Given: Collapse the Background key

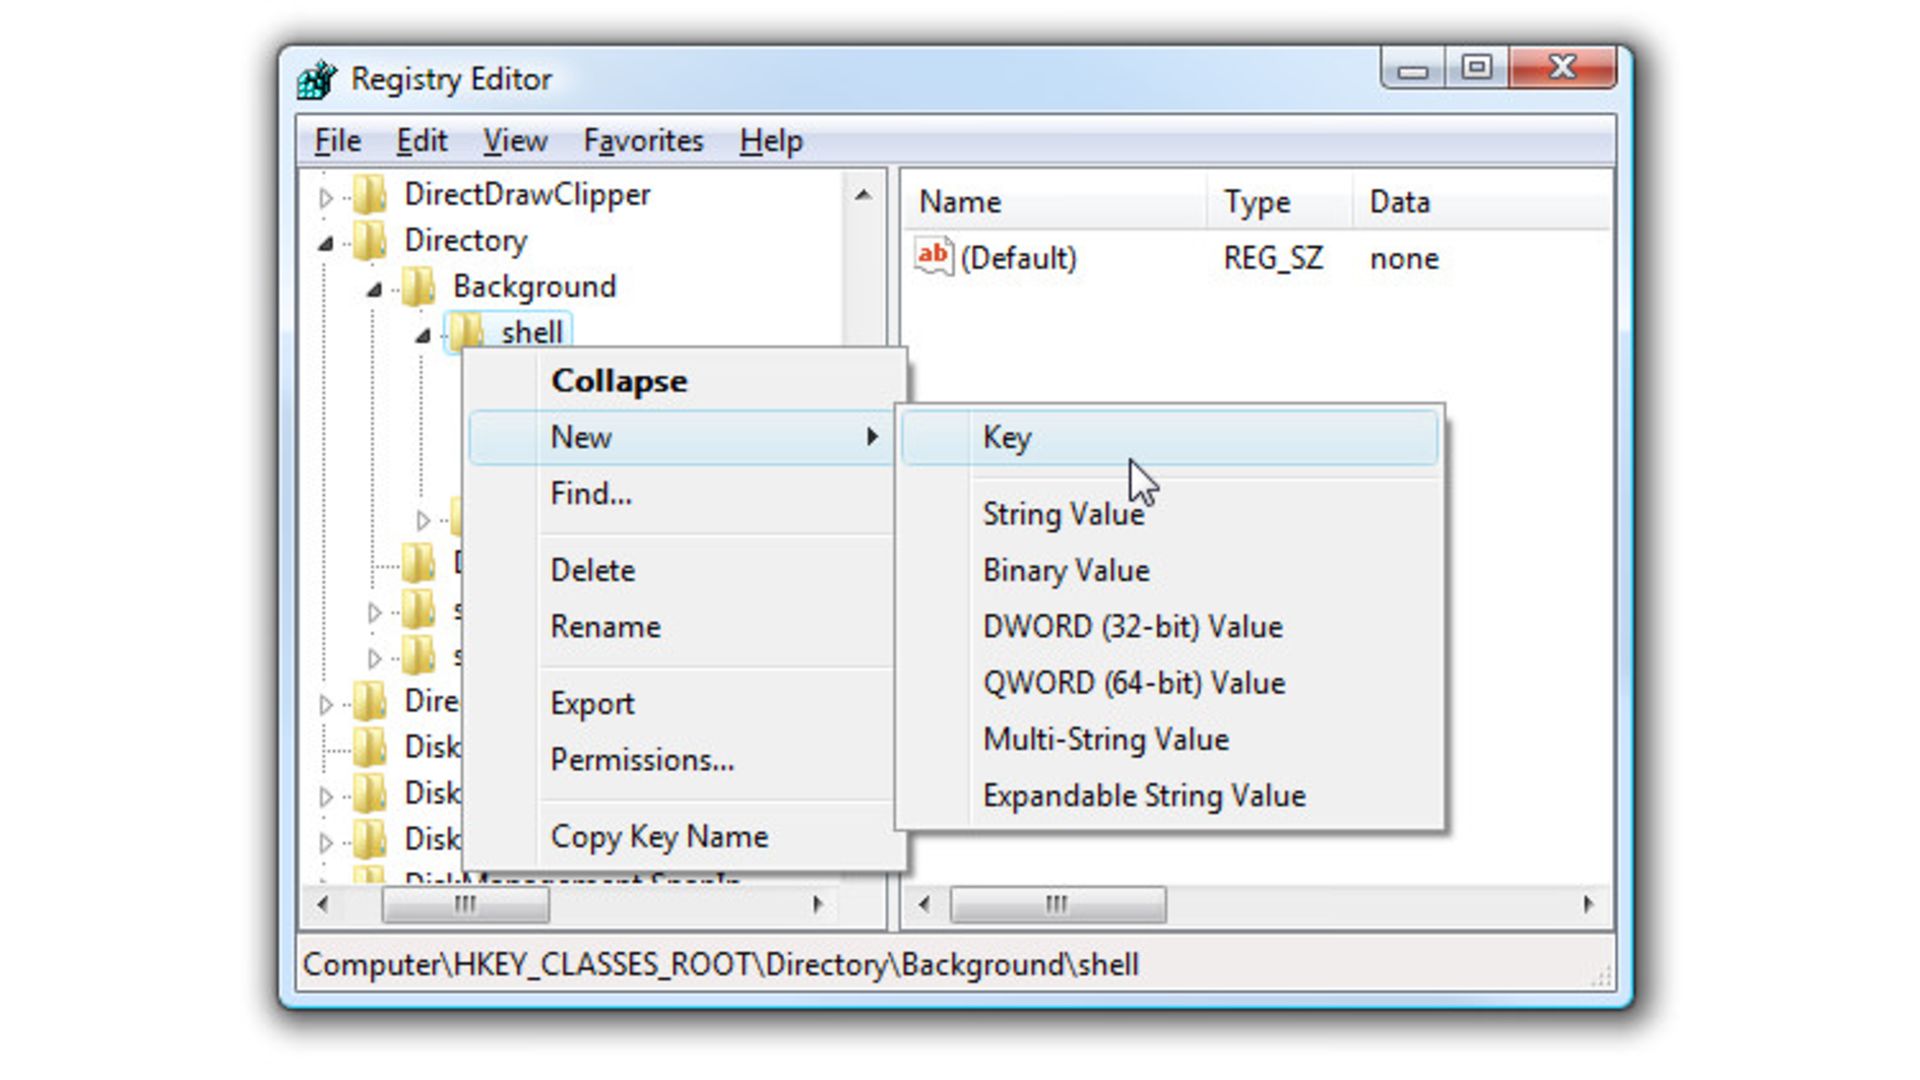Looking at the screenshot, I should click(x=374, y=290).
